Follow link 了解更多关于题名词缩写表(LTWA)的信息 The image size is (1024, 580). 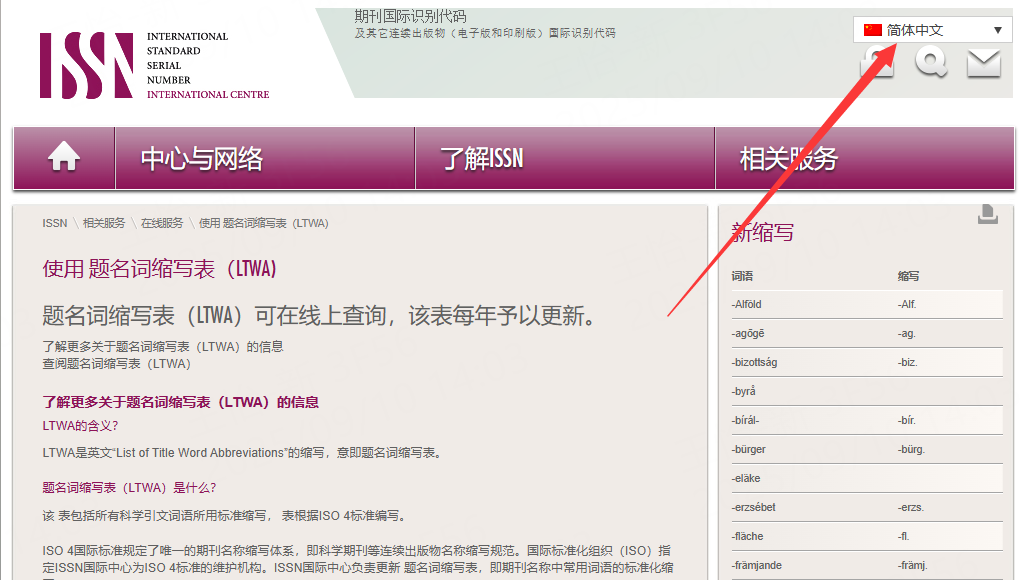(163, 346)
